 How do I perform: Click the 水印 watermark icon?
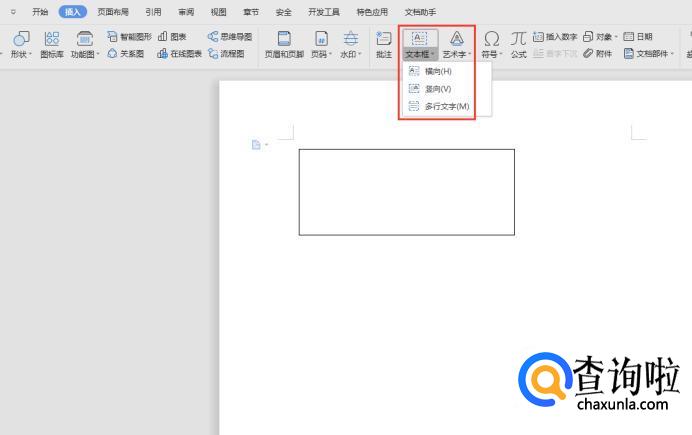pos(351,39)
